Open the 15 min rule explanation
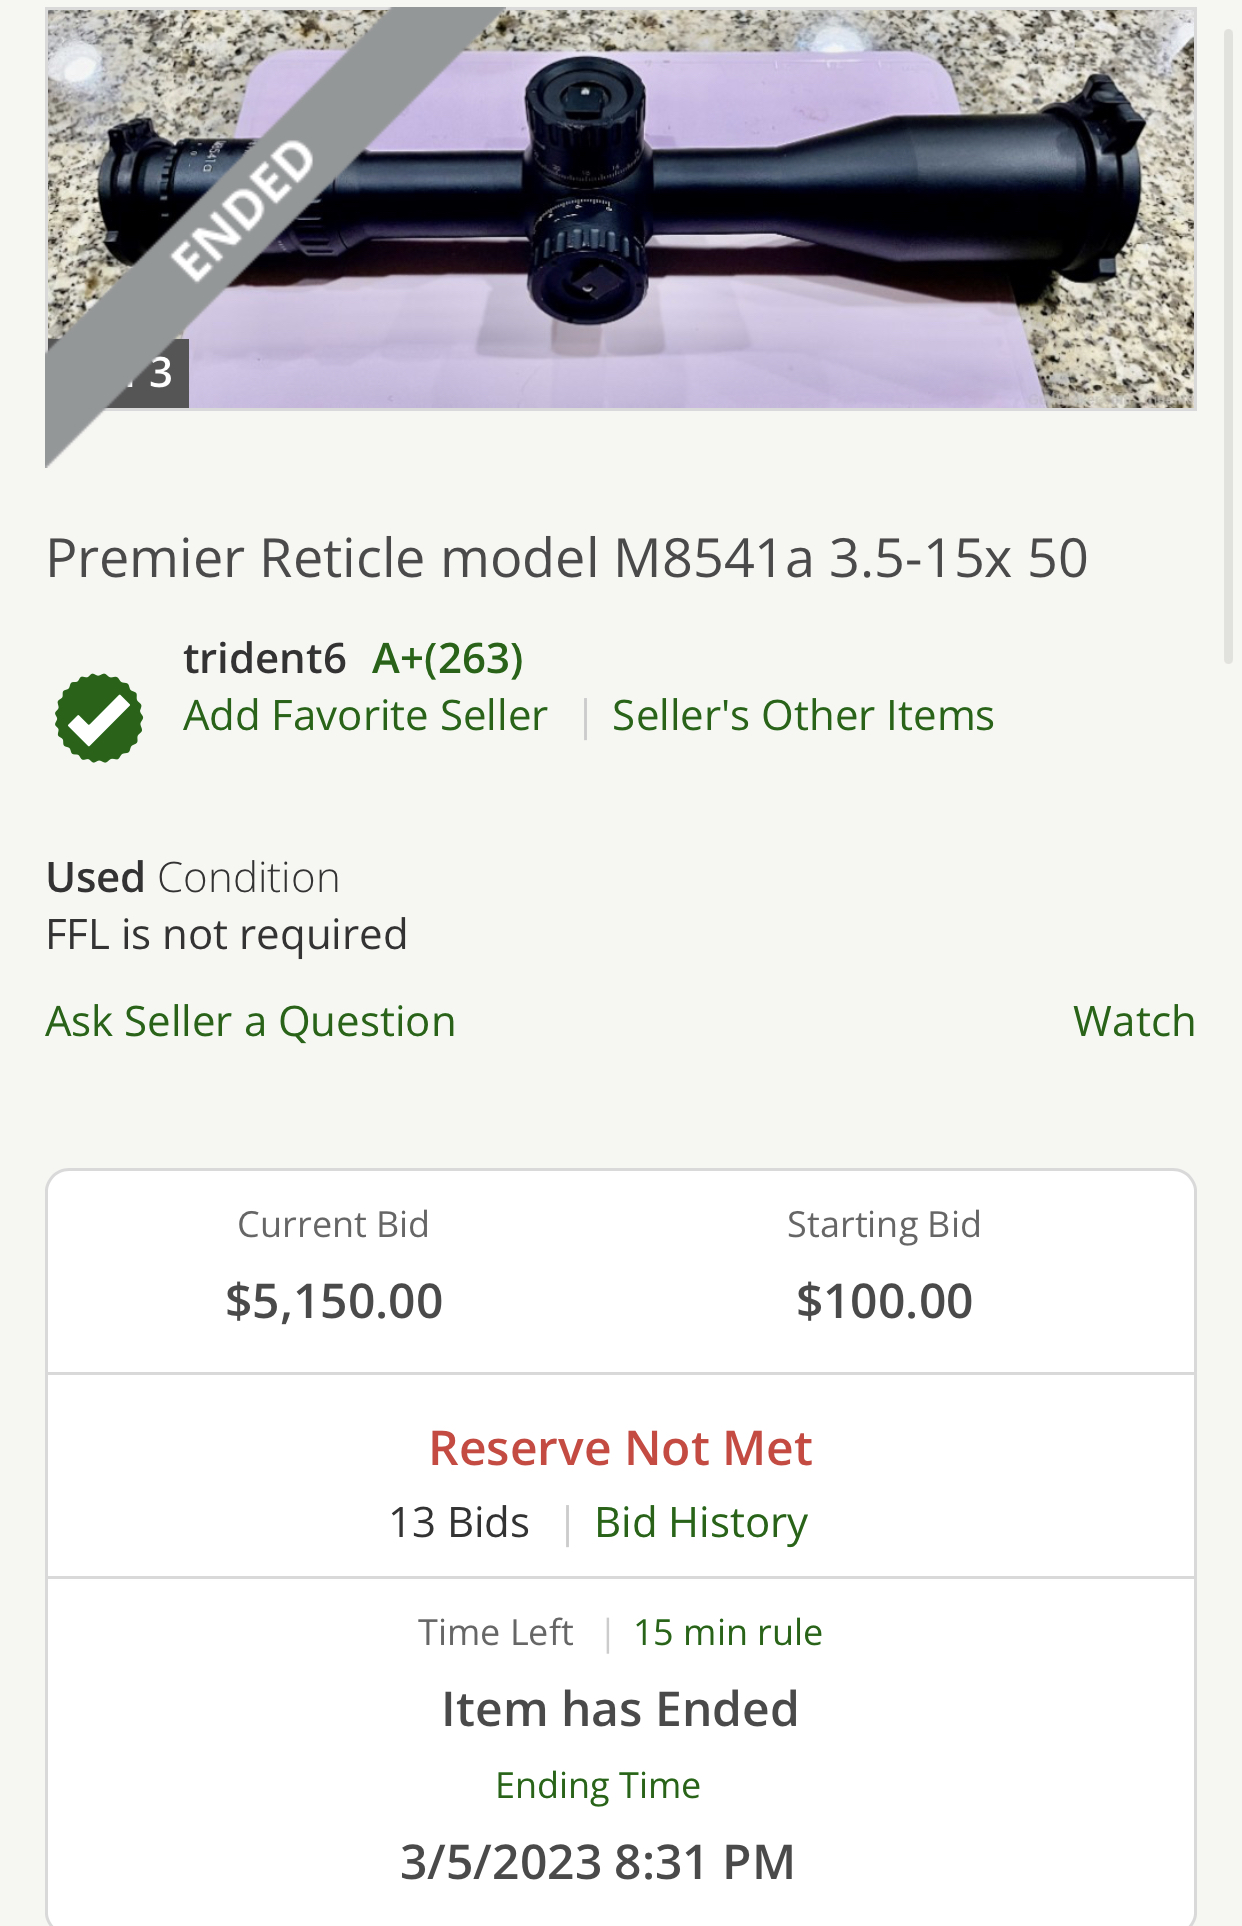The width and height of the screenshot is (1242, 1926). tap(727, 1633)
